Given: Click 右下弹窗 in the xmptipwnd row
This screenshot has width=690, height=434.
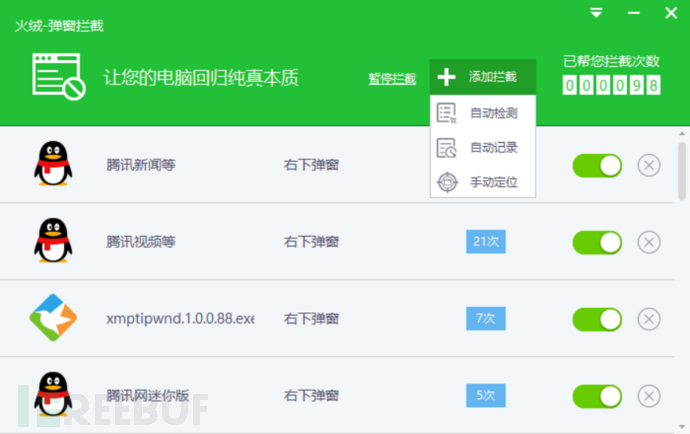Looking at the screenshot, I should click(x=311, y=318).
